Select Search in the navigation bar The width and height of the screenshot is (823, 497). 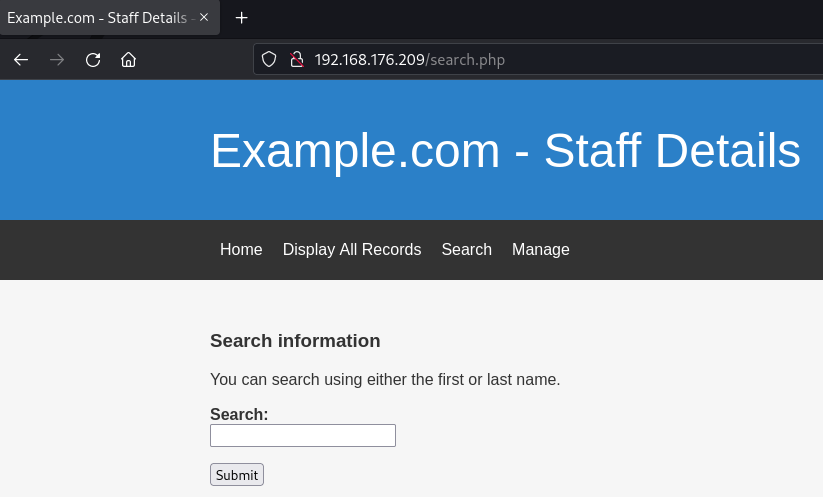[466, 250]
